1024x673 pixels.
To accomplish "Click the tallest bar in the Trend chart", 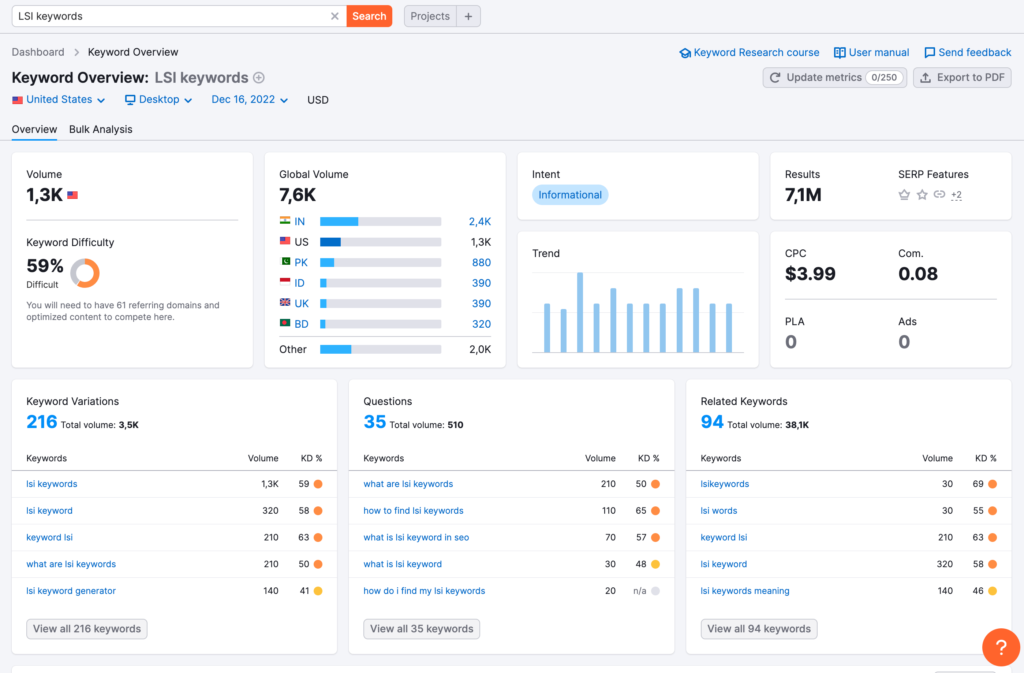I will click(580, 313).
